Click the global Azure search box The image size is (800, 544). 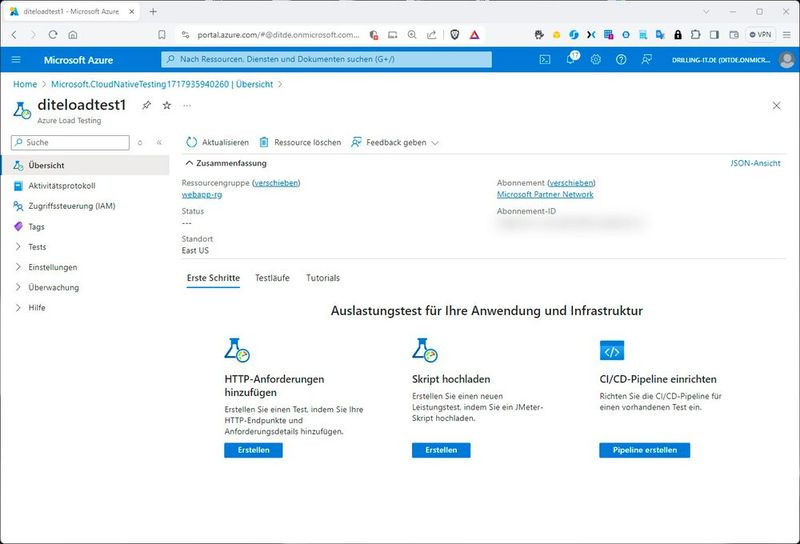coord(327,59)
